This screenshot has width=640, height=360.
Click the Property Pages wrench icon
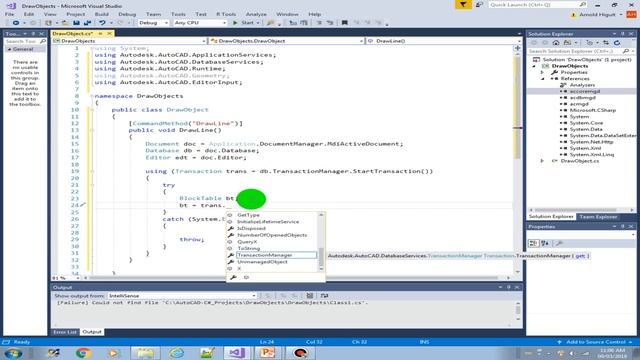point(559,243)
